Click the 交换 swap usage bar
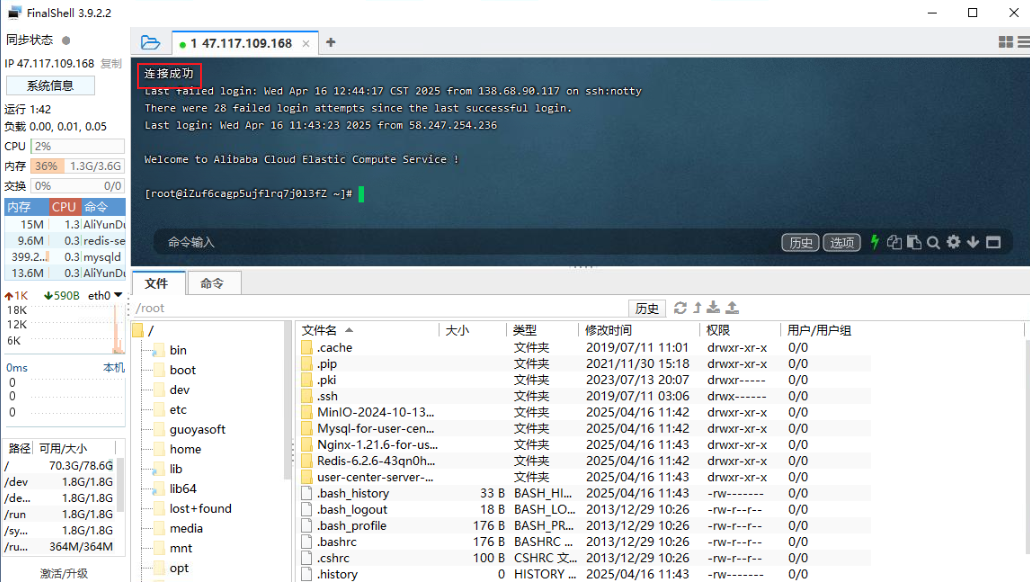 click(x=78, y=186)
